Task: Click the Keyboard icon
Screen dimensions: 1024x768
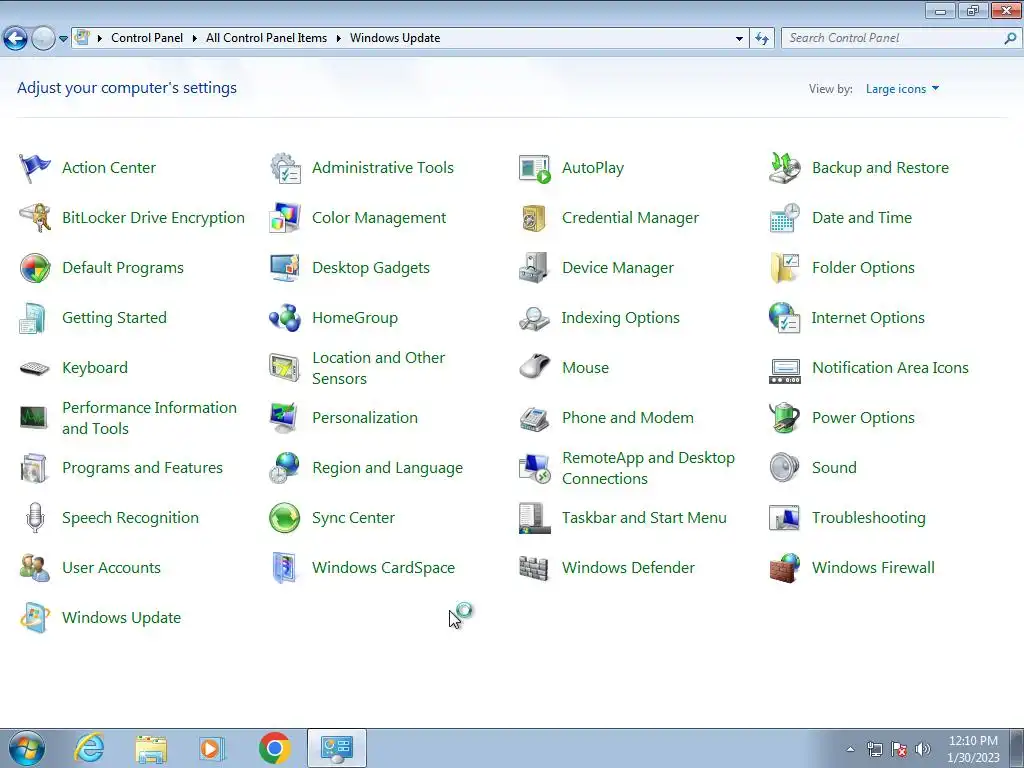Action: coord(35,368)
